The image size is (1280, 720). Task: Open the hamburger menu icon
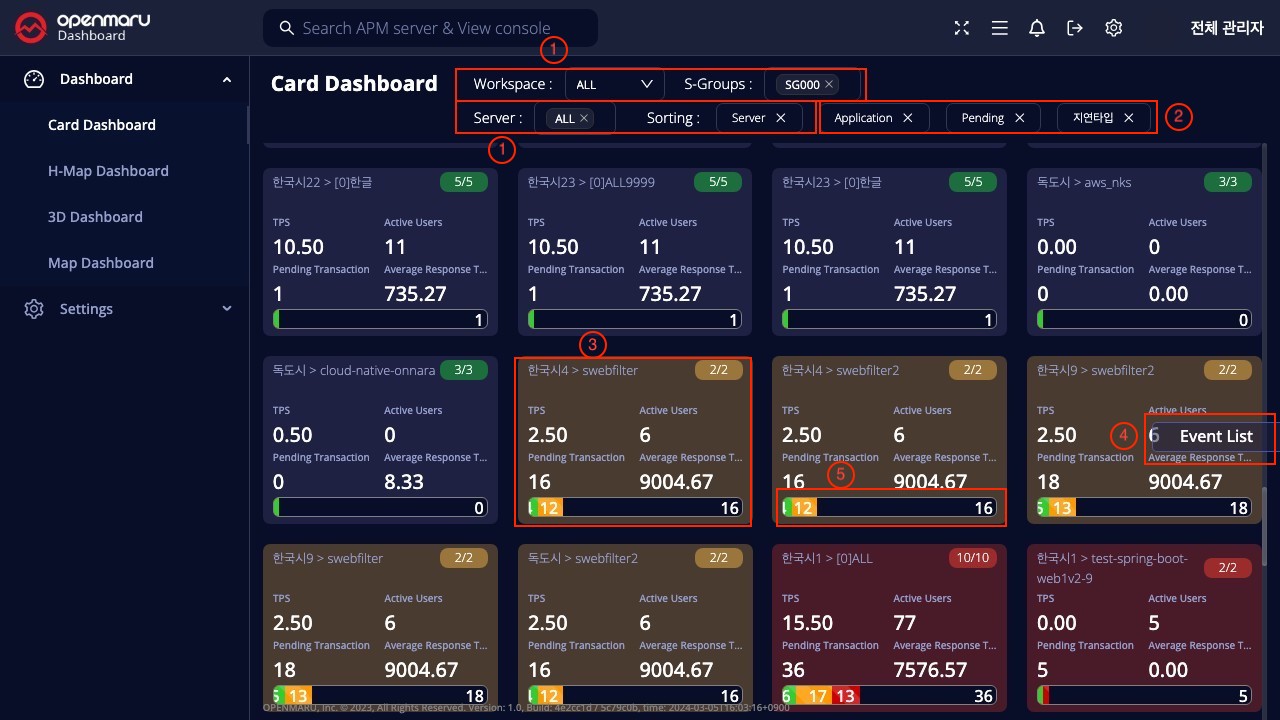pyautogui.click(x=999, y=28)
